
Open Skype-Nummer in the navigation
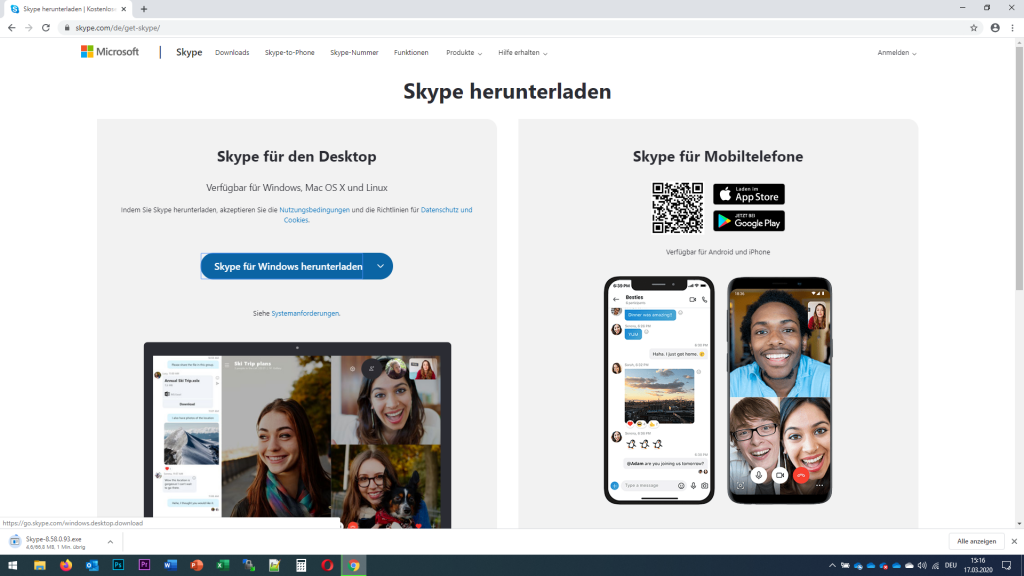pyautogui.click(x=354, y=53)
